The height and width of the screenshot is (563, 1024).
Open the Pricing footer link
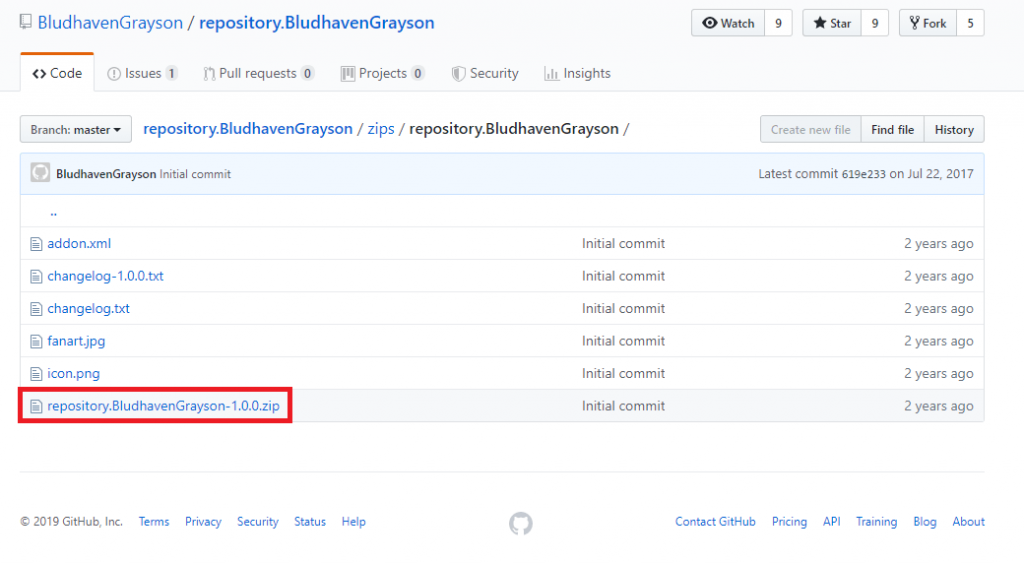(x=789, y=521)
